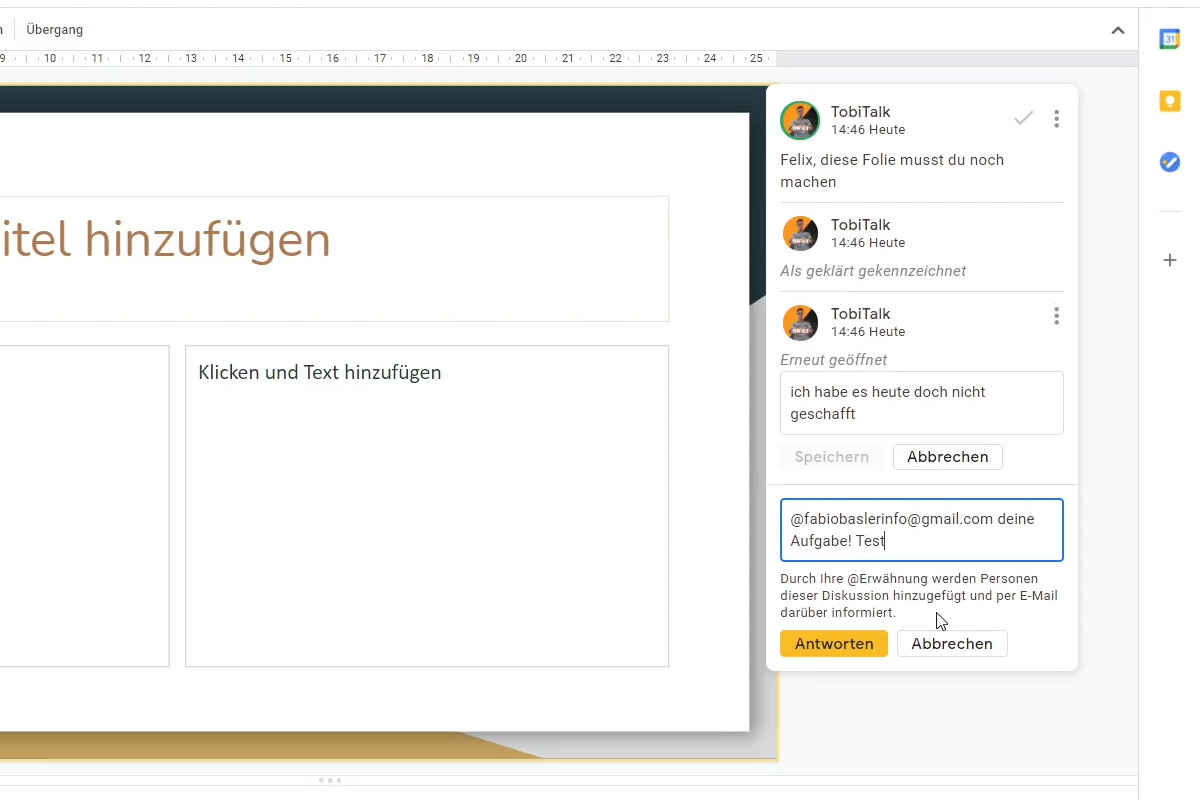
Task: Click the reply field mentioning fabiobaslerinfo@gmail.com
Action: click(x=921, y=530)
